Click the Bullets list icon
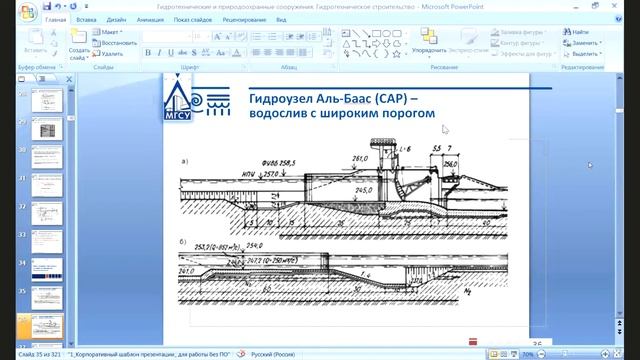 pos(257,37)
